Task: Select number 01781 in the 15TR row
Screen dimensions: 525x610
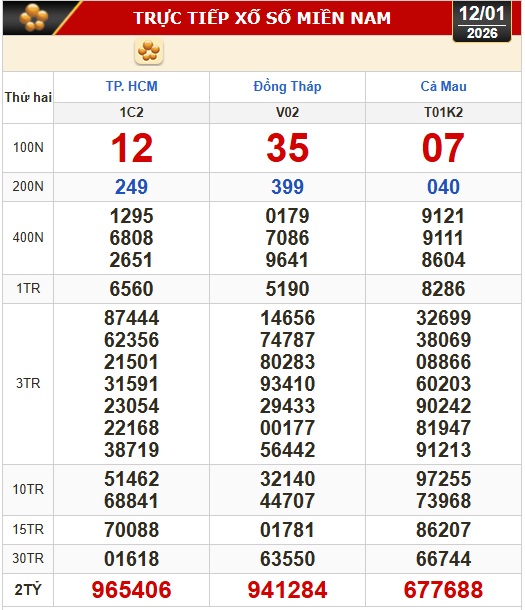Action: pos(287,530)
